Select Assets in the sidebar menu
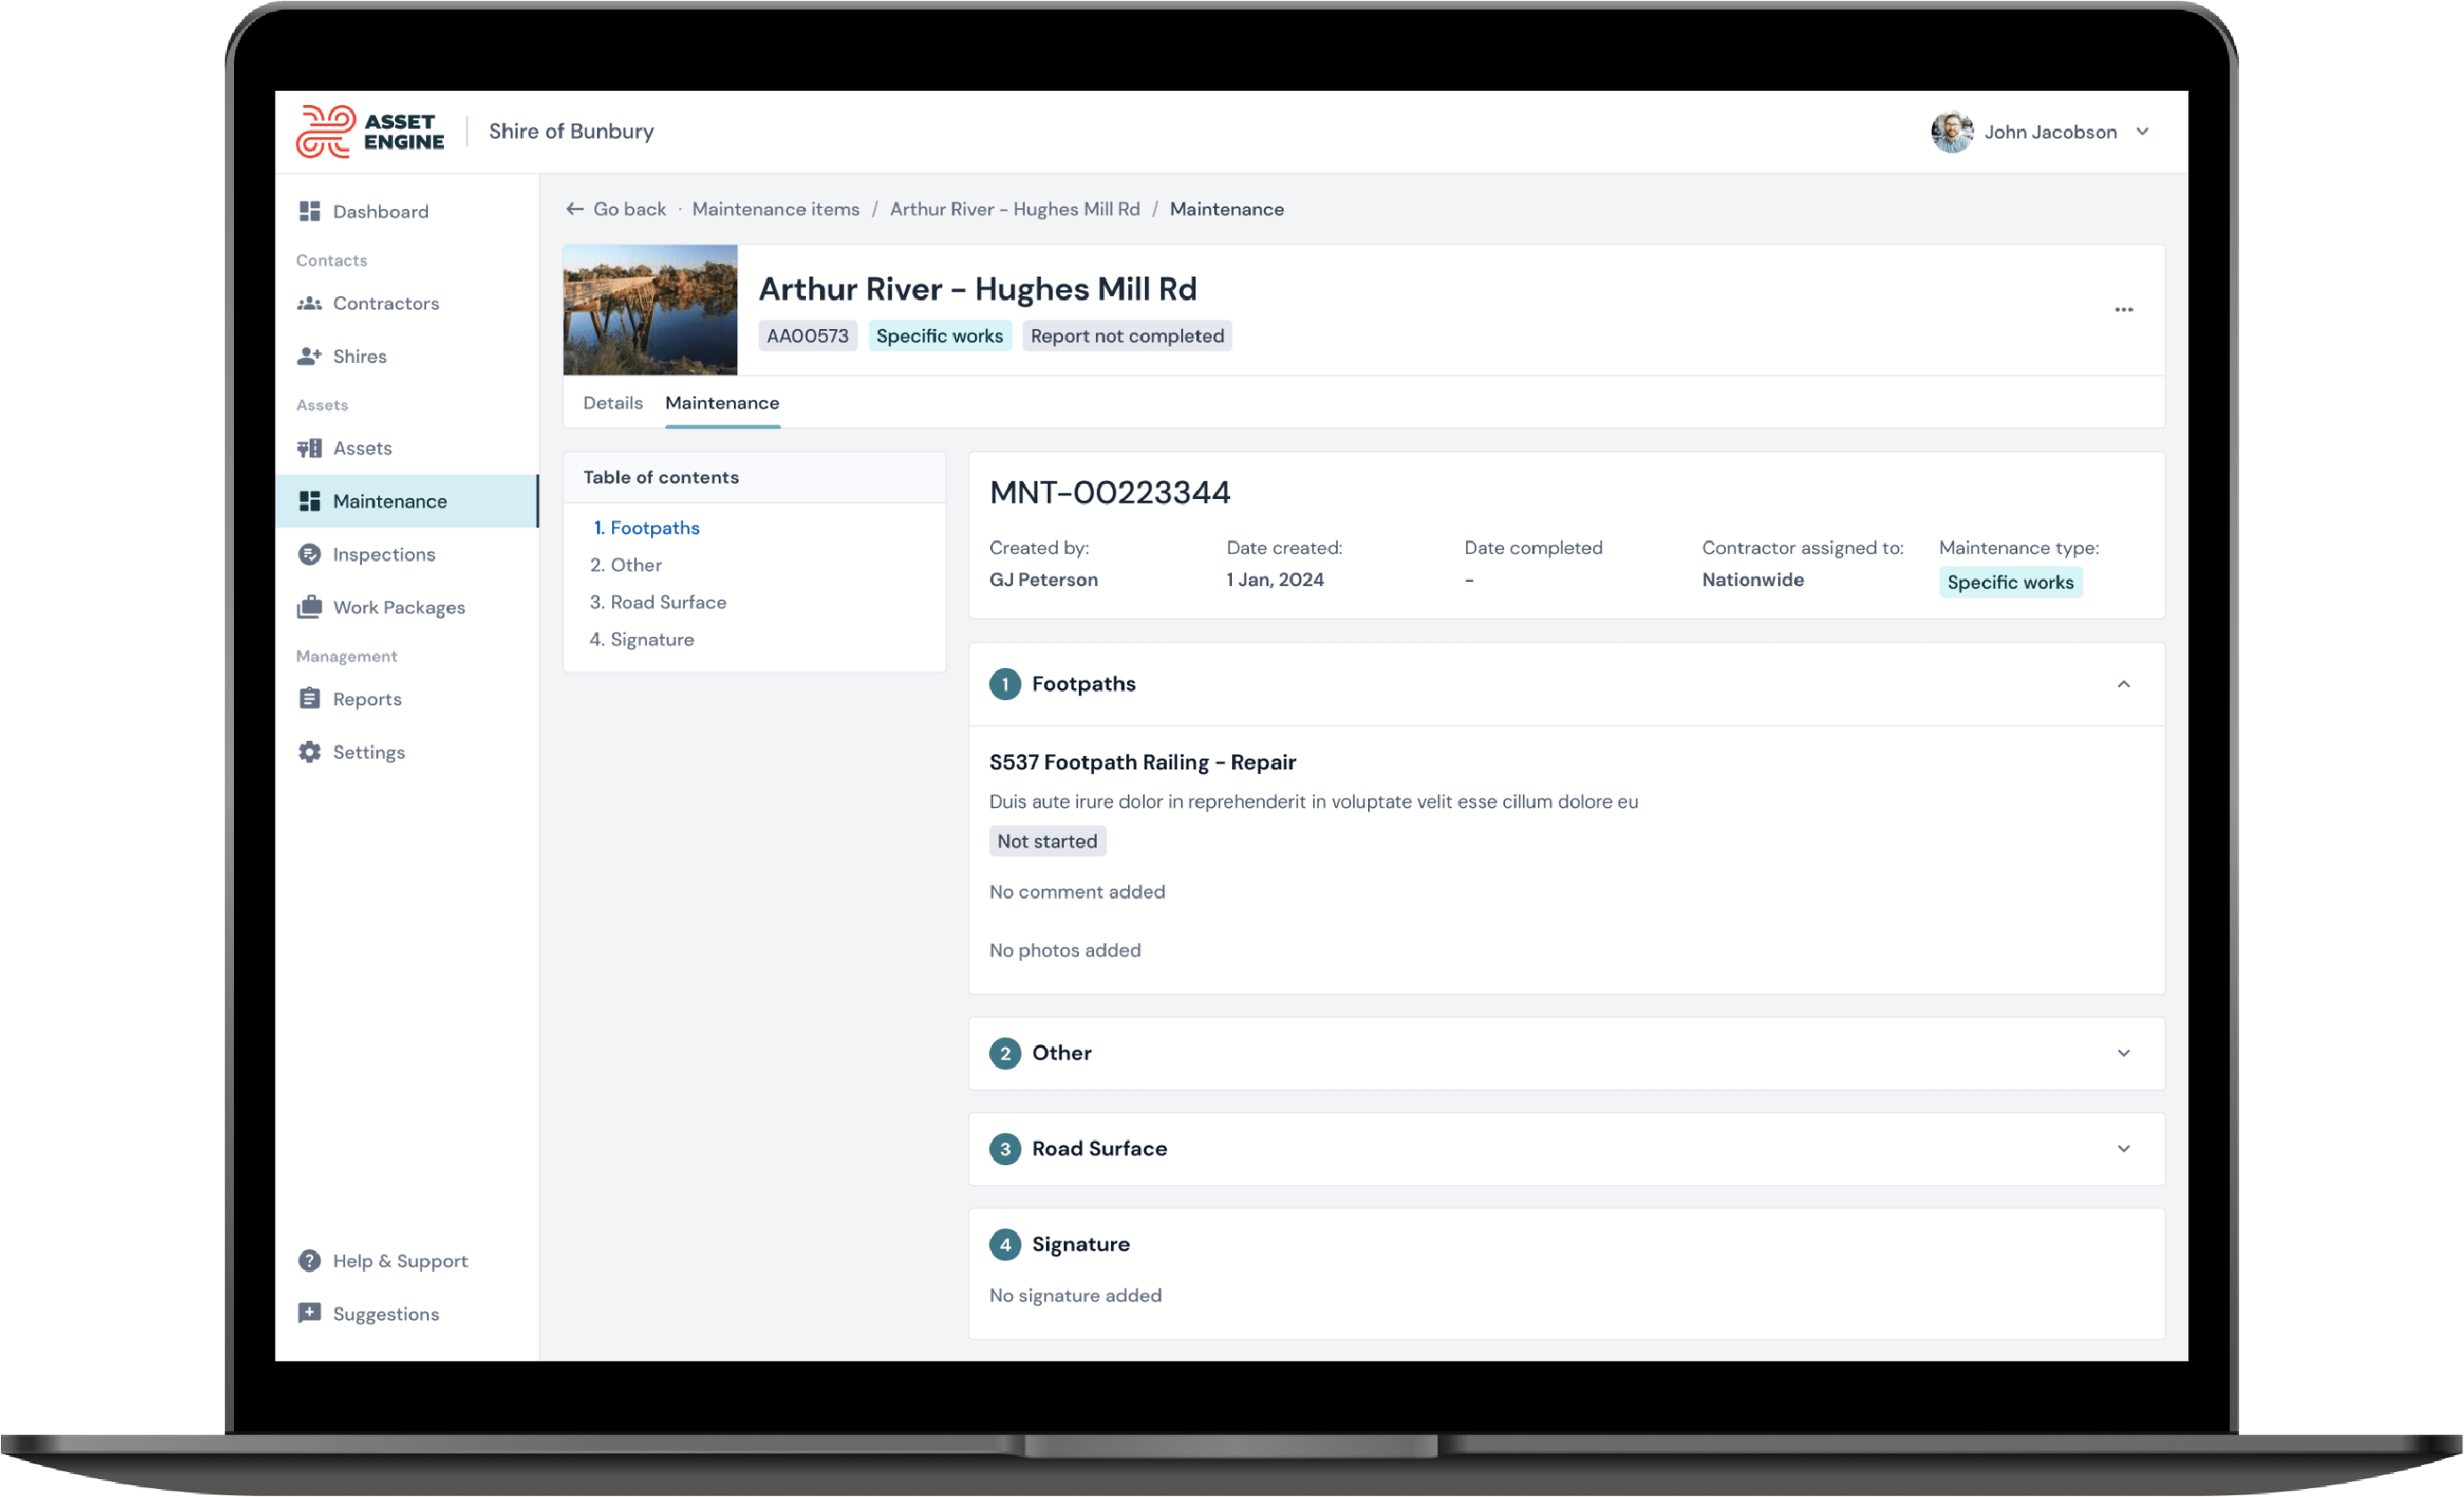 pos(362,448)
